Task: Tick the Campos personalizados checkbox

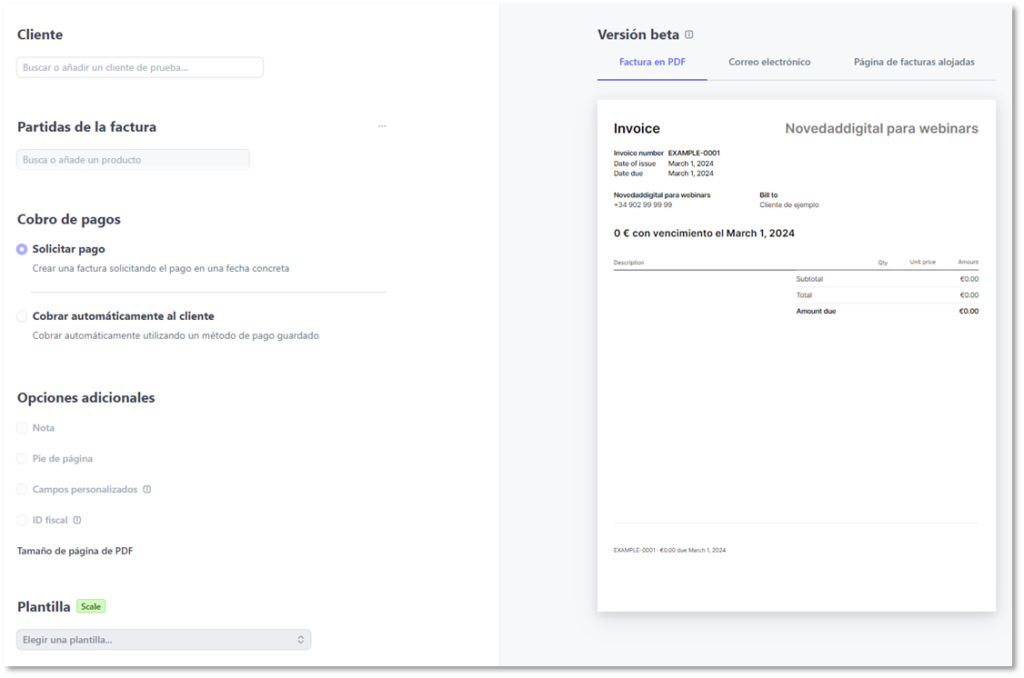Action: point(22,490)
